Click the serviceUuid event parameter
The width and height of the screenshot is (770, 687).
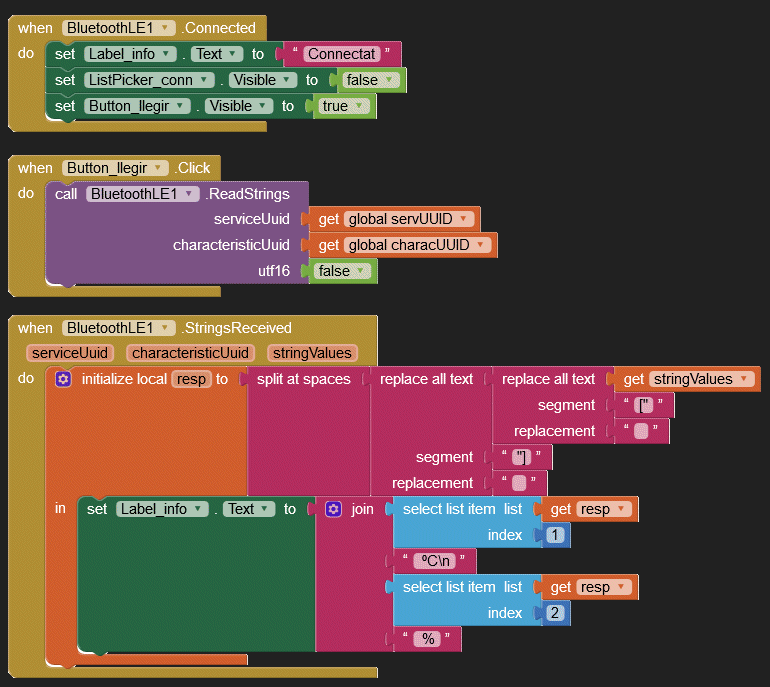68,352
